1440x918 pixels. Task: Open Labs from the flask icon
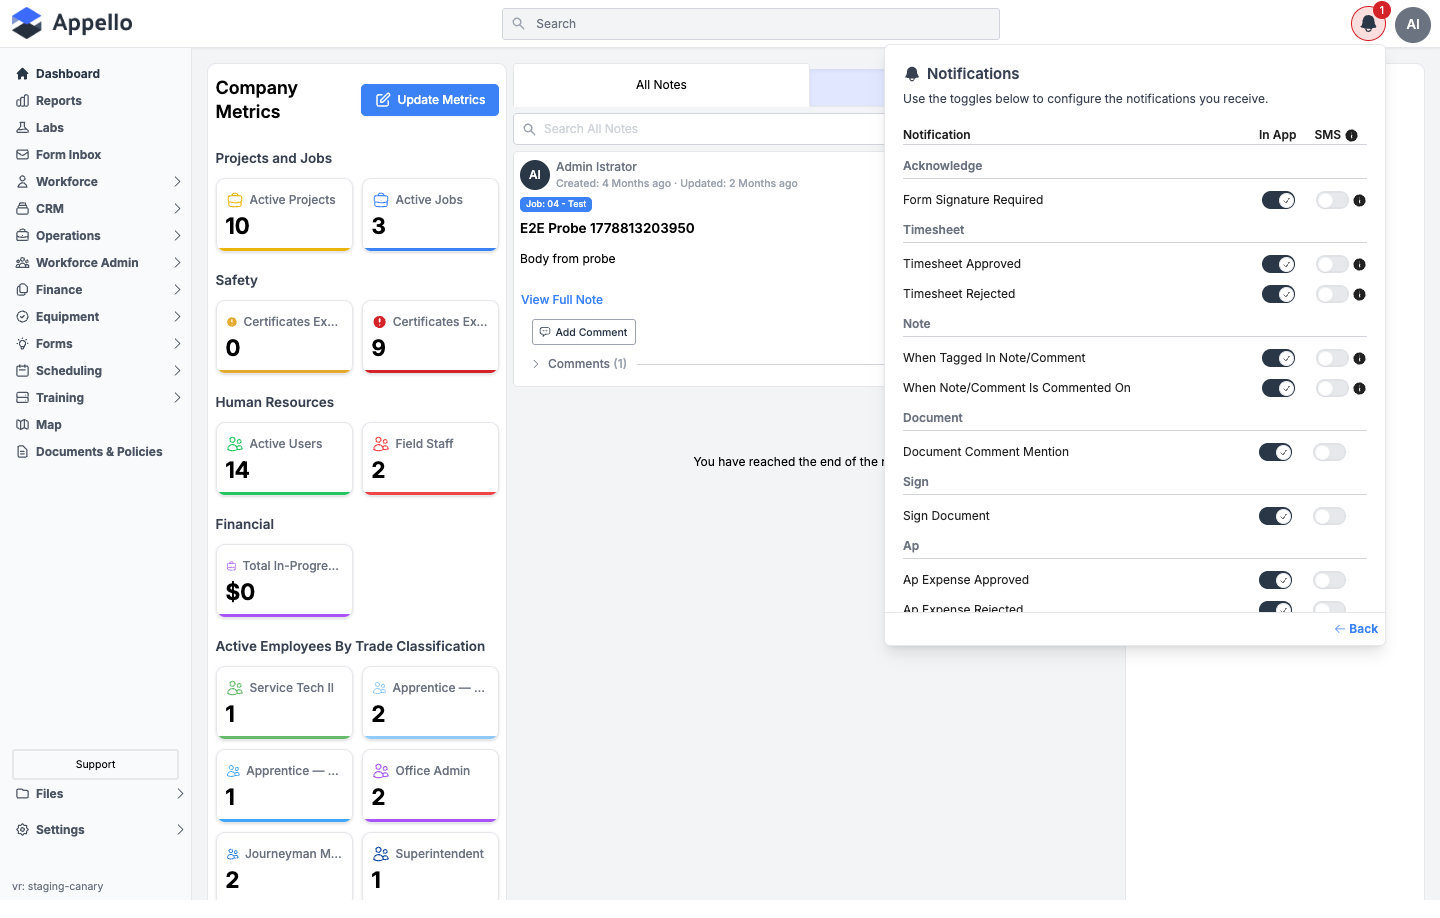click(x=22, y=128)
